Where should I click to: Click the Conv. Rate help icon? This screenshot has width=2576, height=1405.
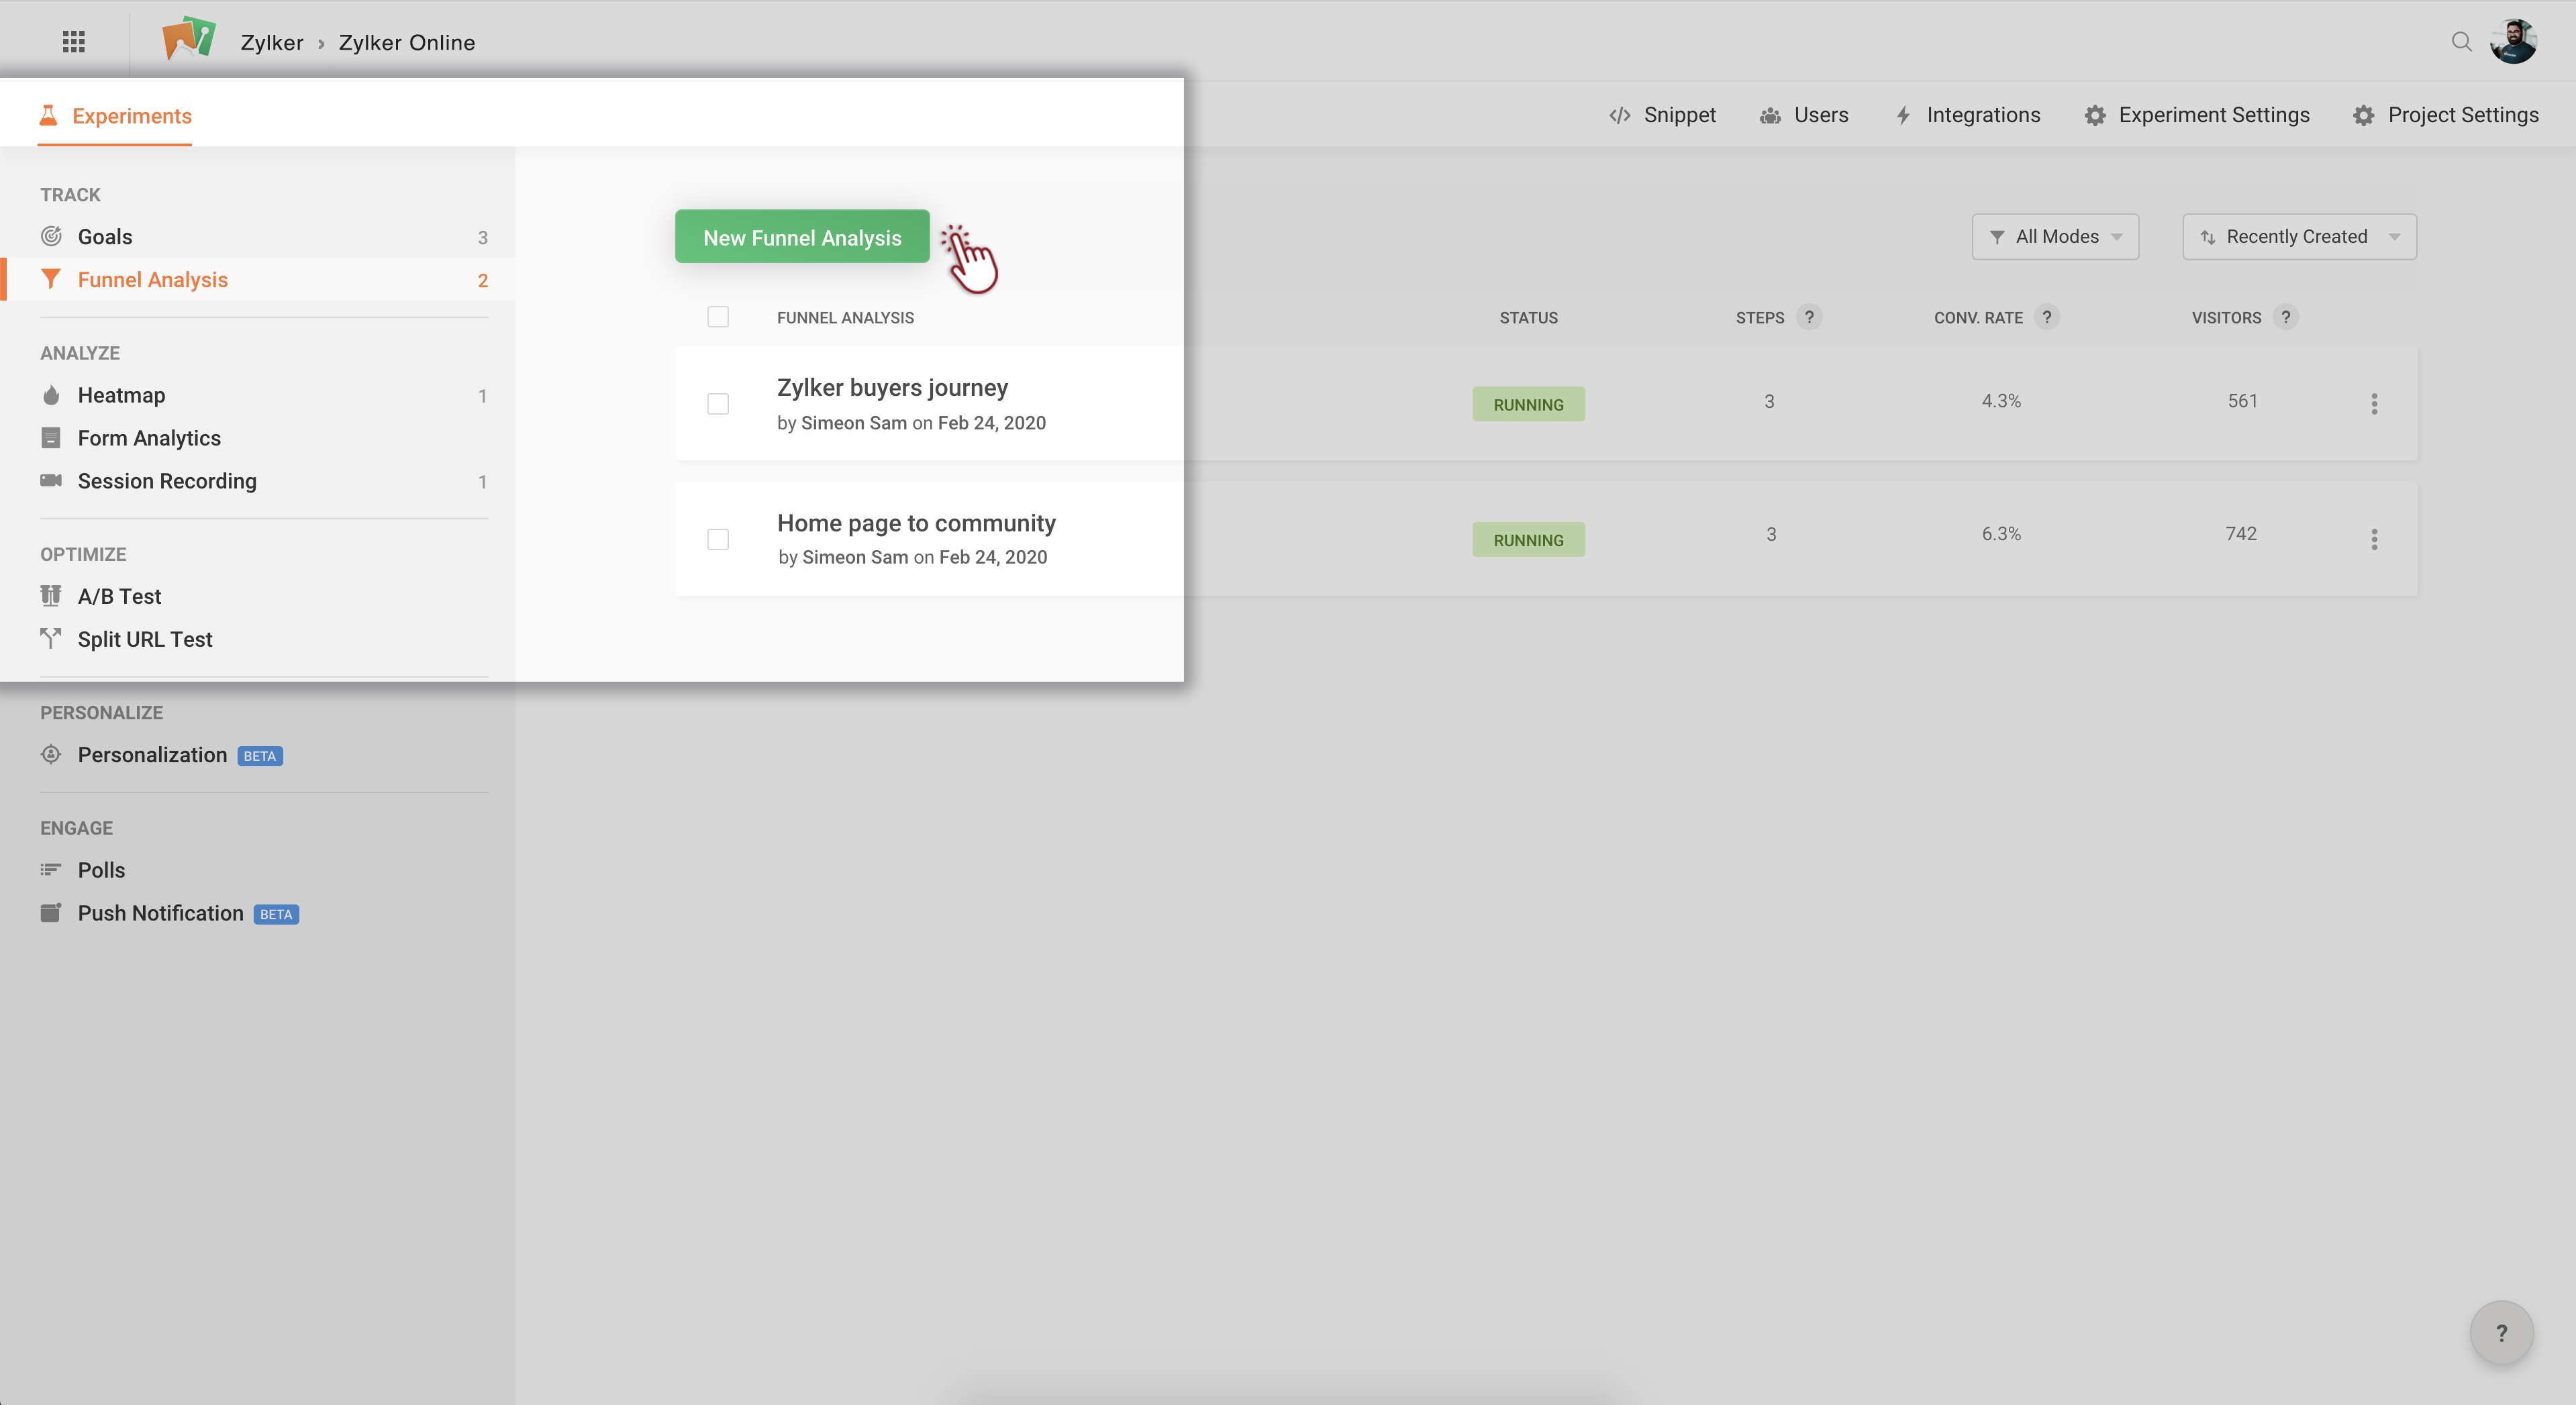[2046, 317]
